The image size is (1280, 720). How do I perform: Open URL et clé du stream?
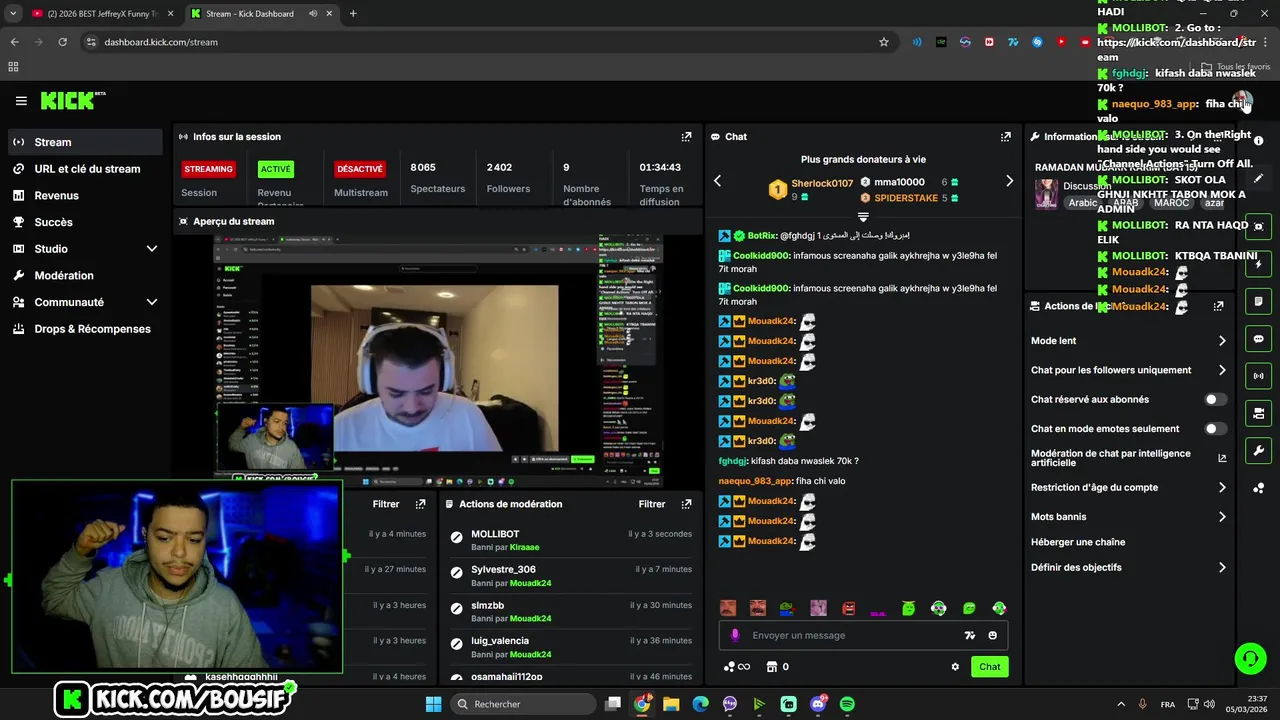(85, 169)
